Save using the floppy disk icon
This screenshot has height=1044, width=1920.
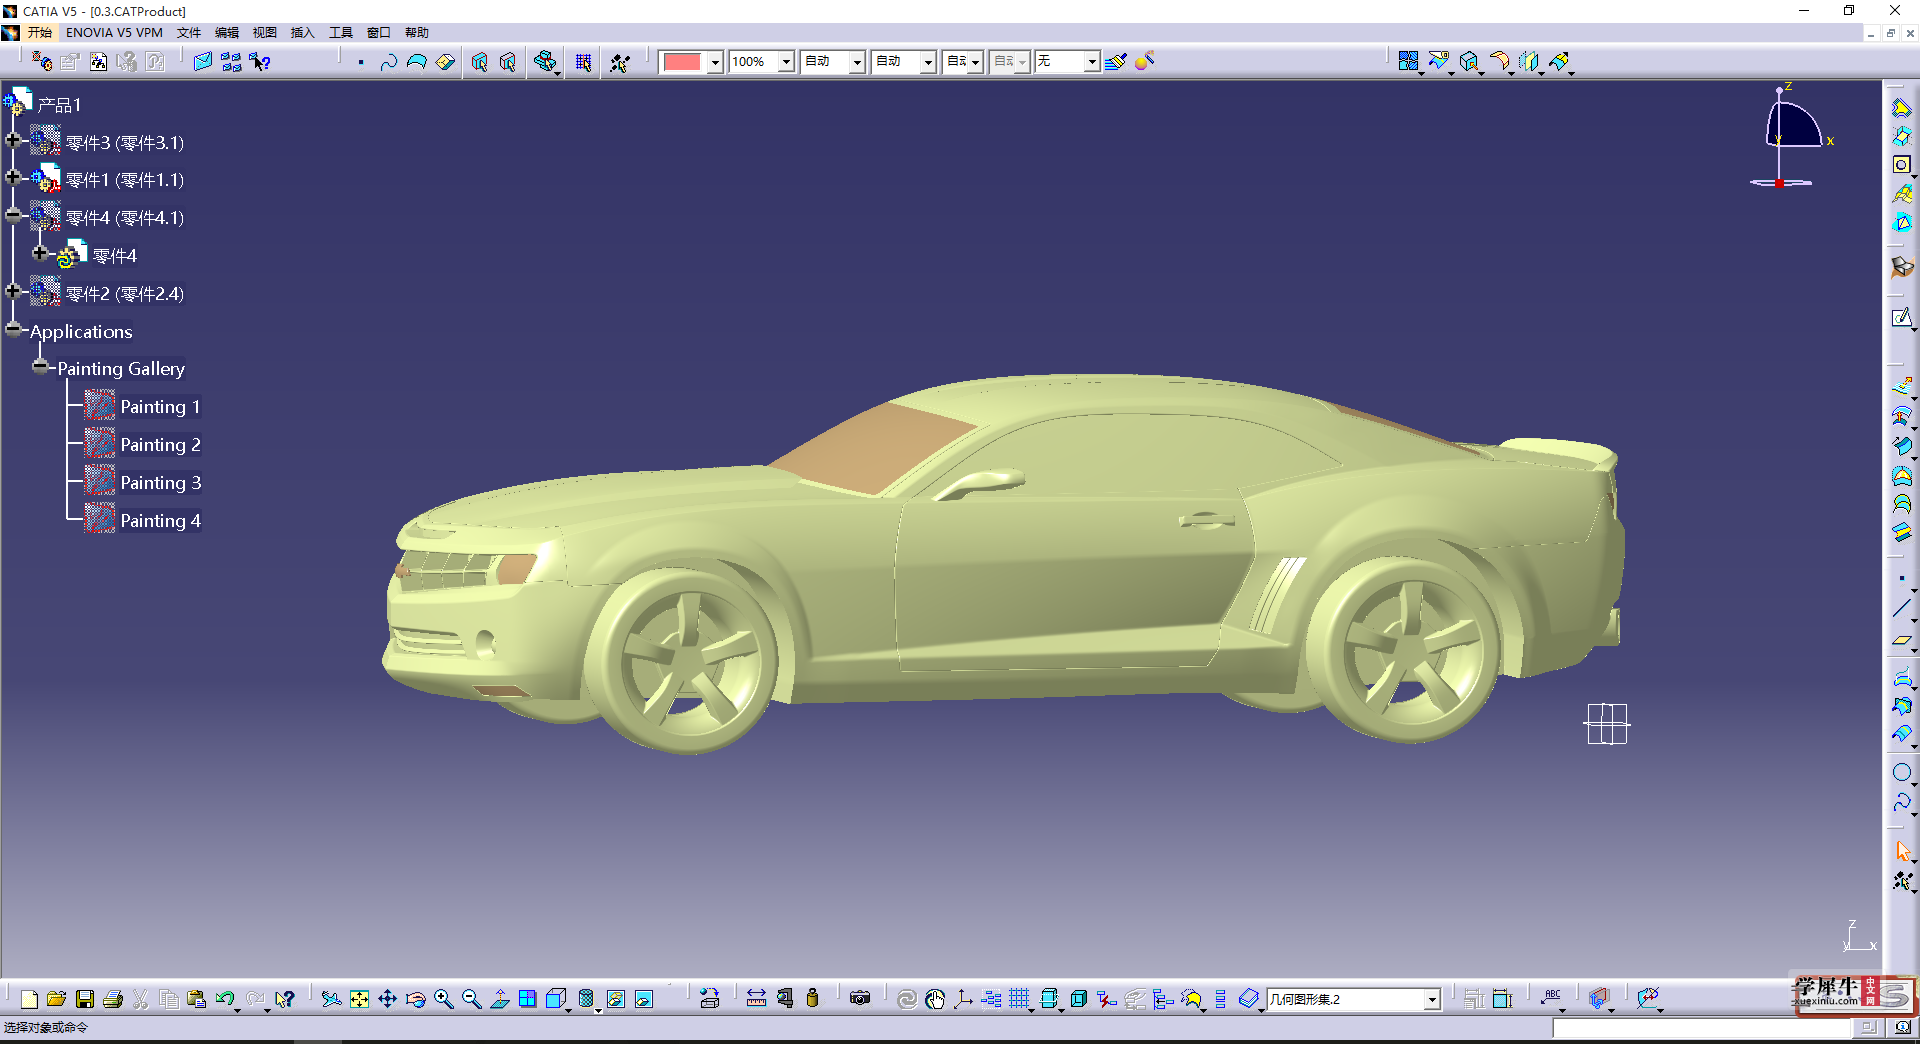[x=85, y=999]
